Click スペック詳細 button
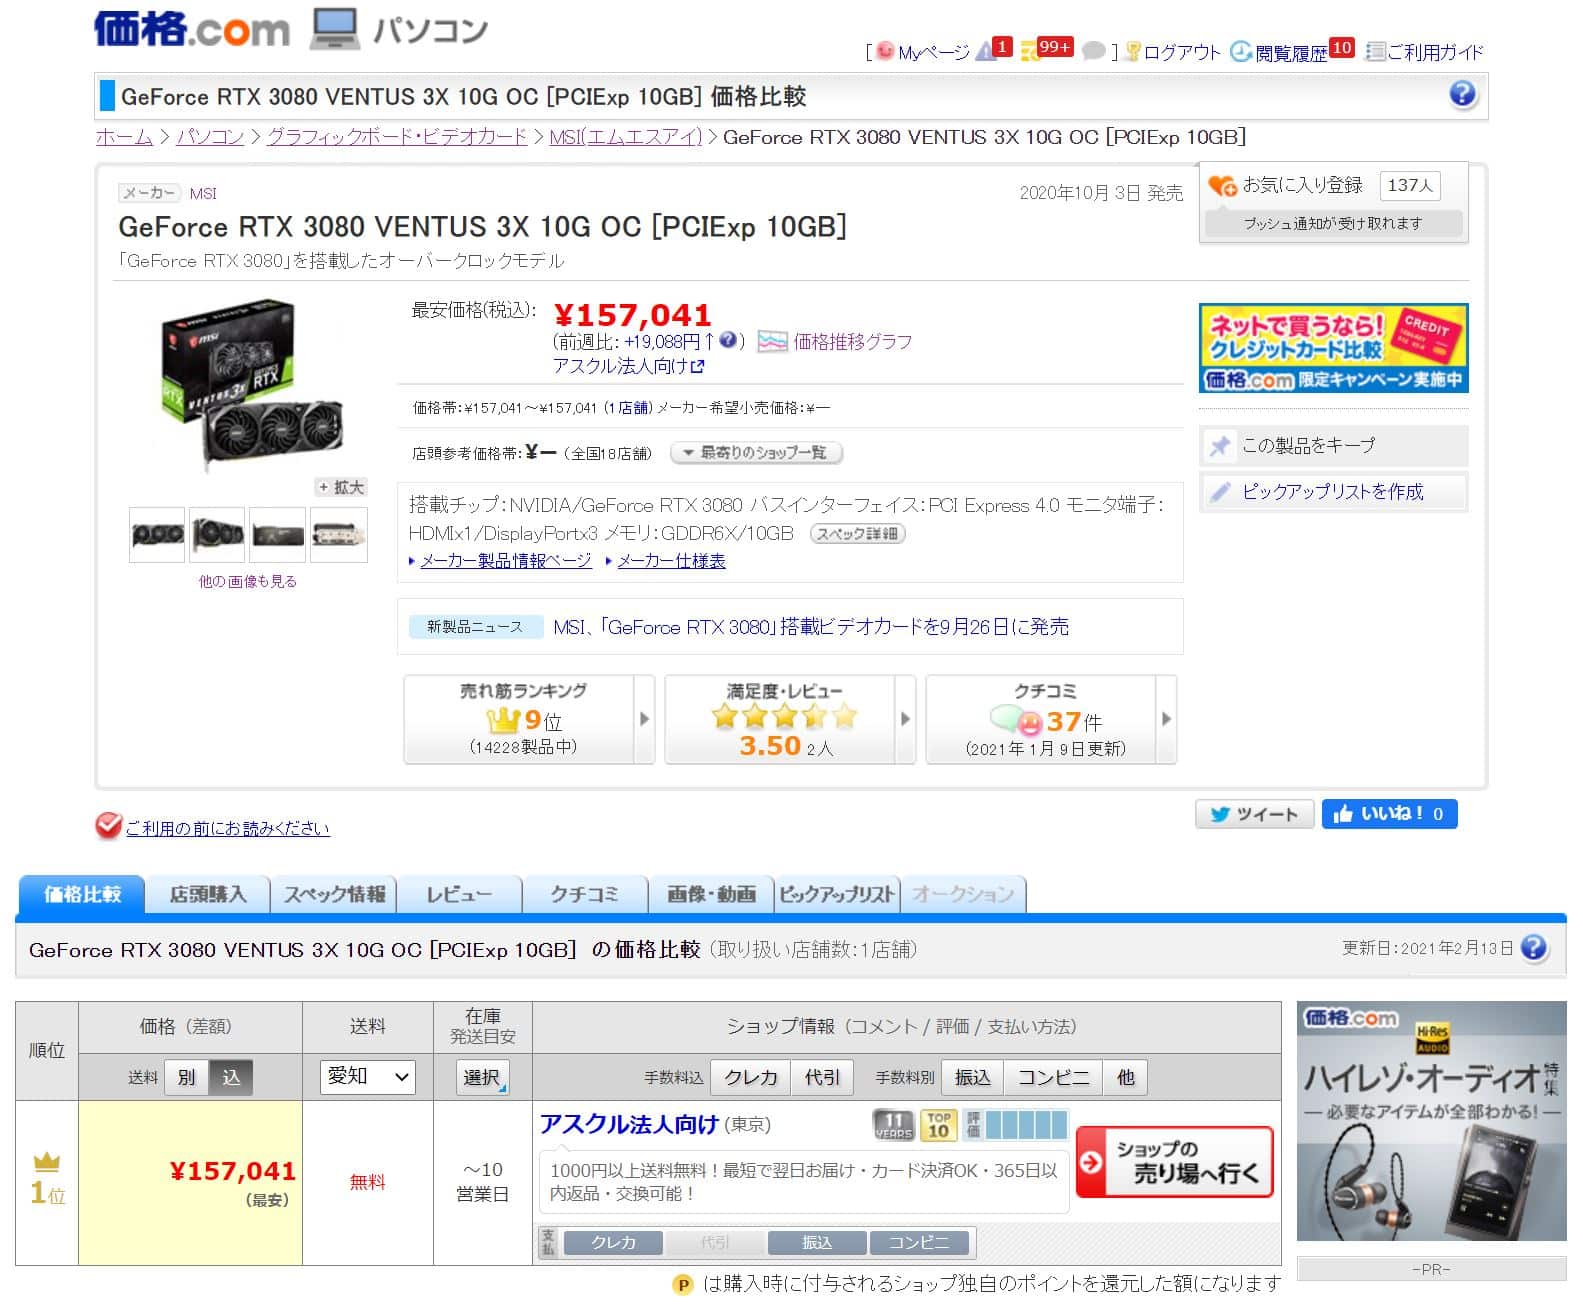This screenshot has height=1308, width=1583. (x=857, y=533)
